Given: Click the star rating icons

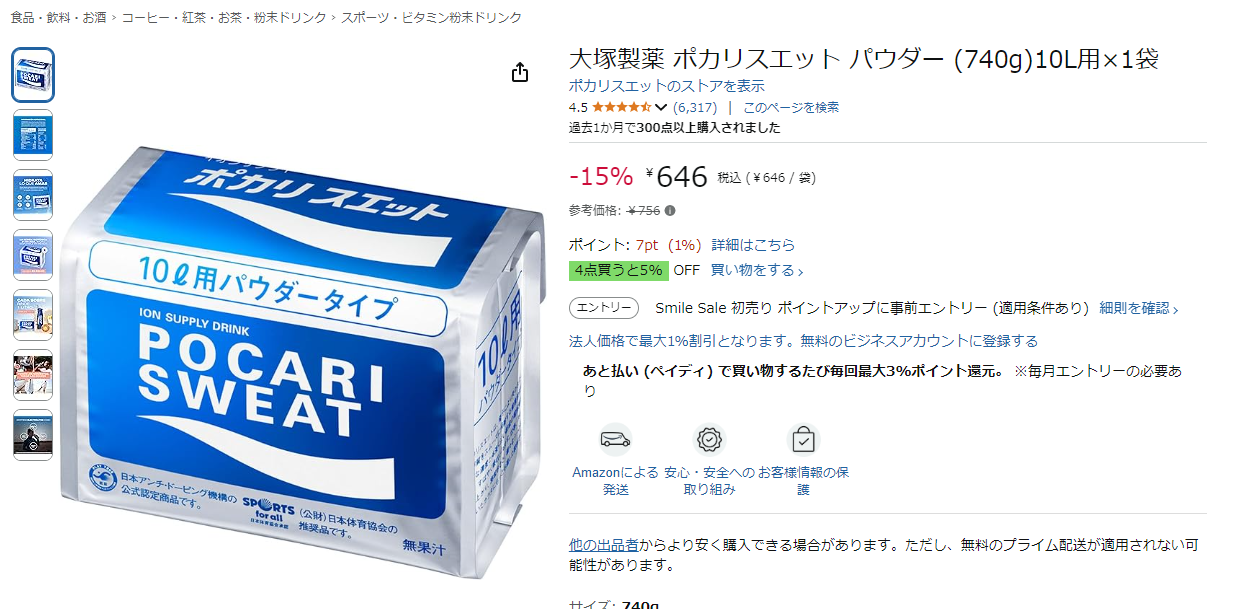Looking at the screenshot, I should [621, 107].
